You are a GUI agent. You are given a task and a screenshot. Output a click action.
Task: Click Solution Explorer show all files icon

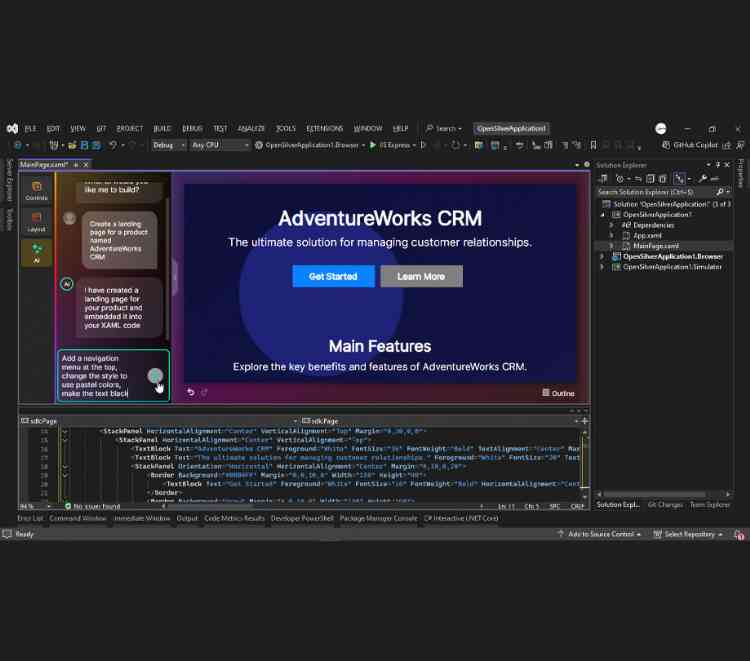[662, 179]
